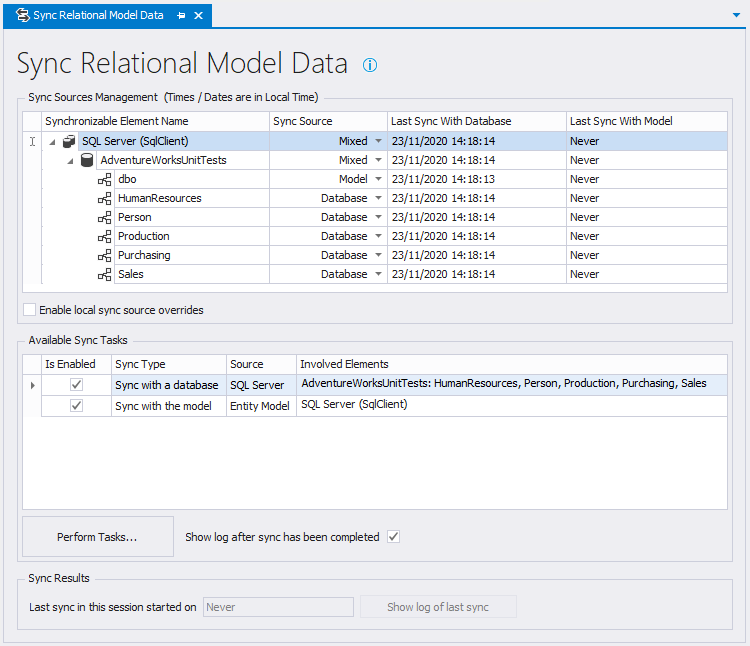Collapse the SQL Server (SqlClient) tree node
Image resolution: width=750 pixels, height=646 pixels.
click(52, 142)
